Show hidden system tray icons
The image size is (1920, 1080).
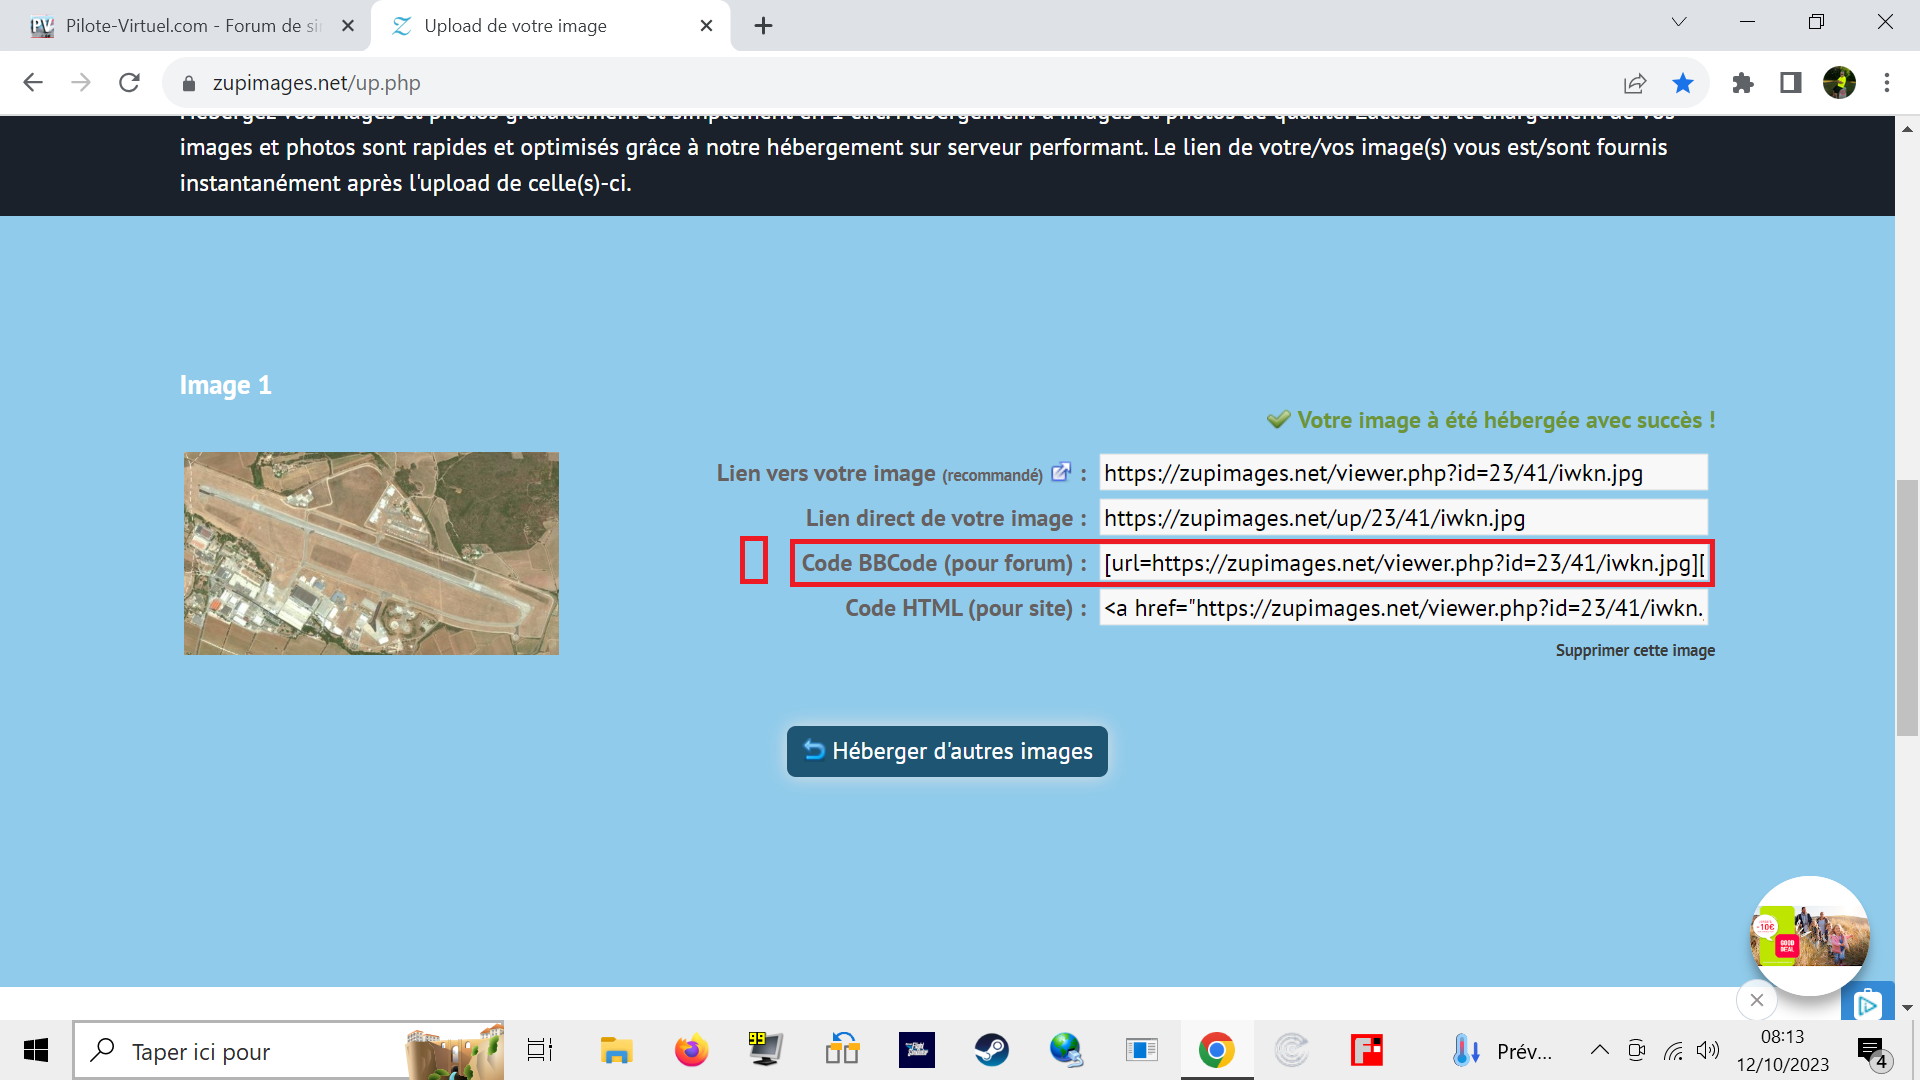click(x=1599, y=1050)
